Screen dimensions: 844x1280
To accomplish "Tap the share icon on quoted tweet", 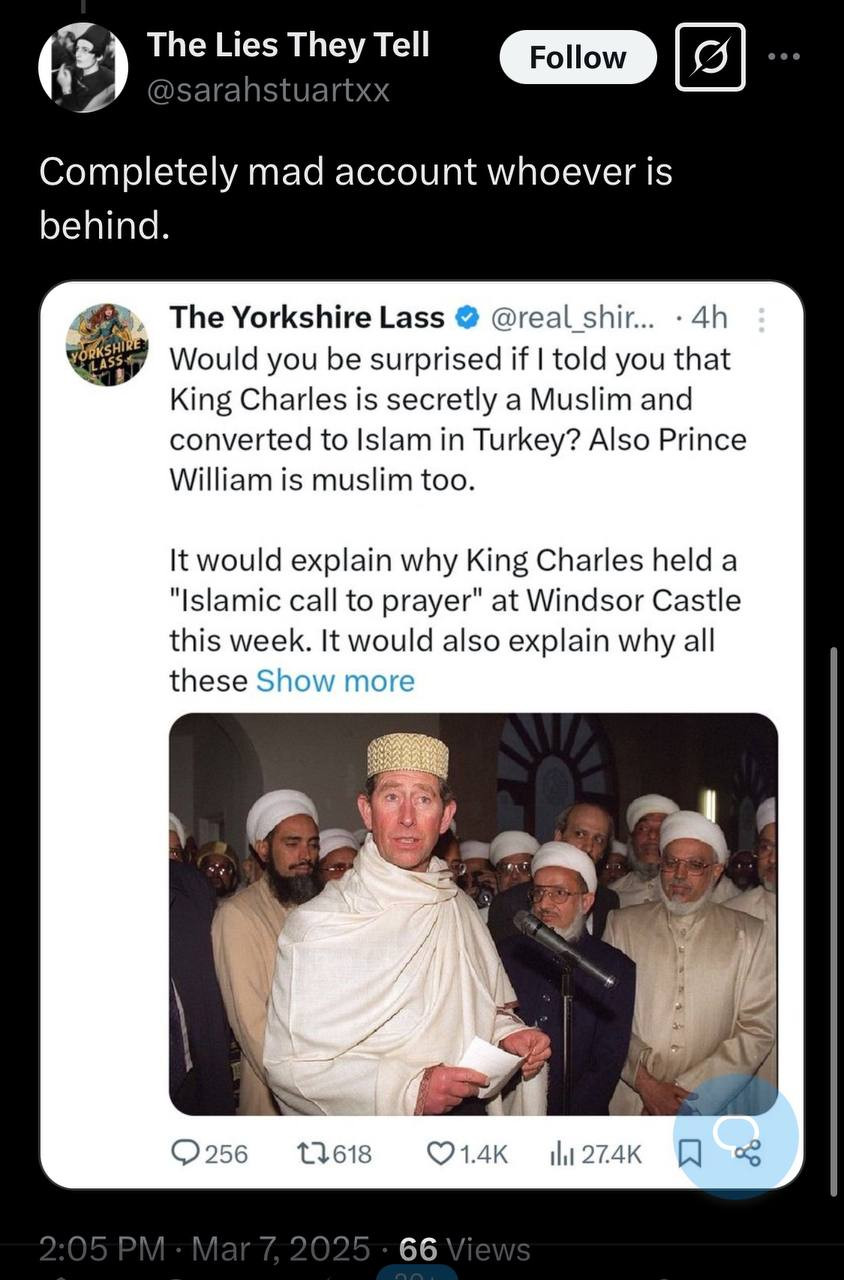I will point(747,1154).
